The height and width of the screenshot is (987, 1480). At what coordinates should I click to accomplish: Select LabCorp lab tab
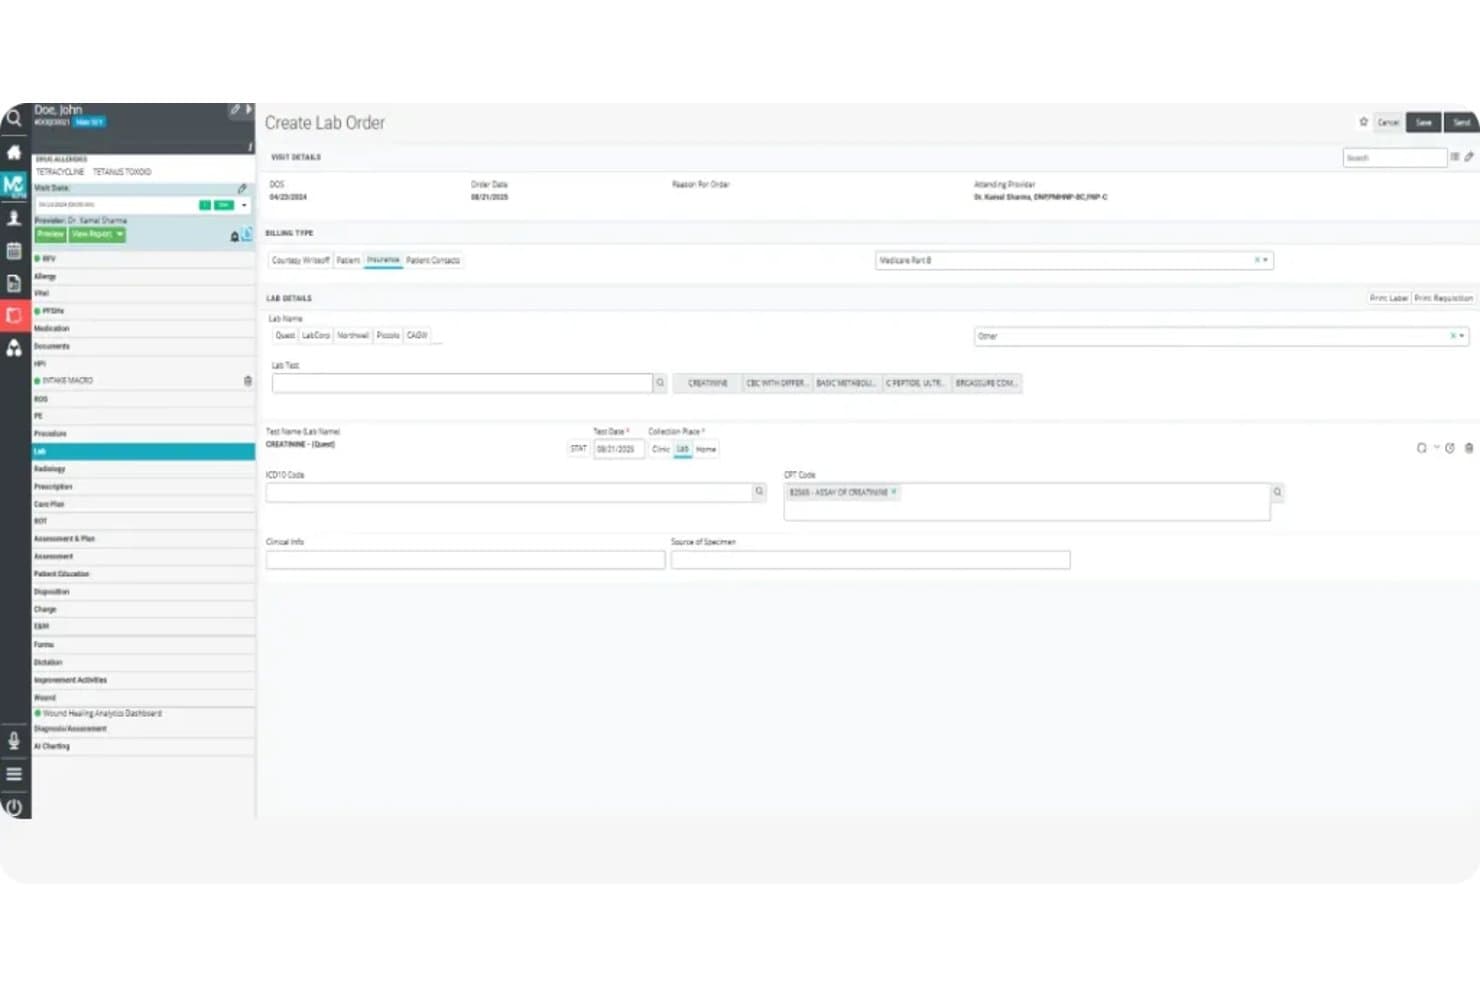(316, 335)
